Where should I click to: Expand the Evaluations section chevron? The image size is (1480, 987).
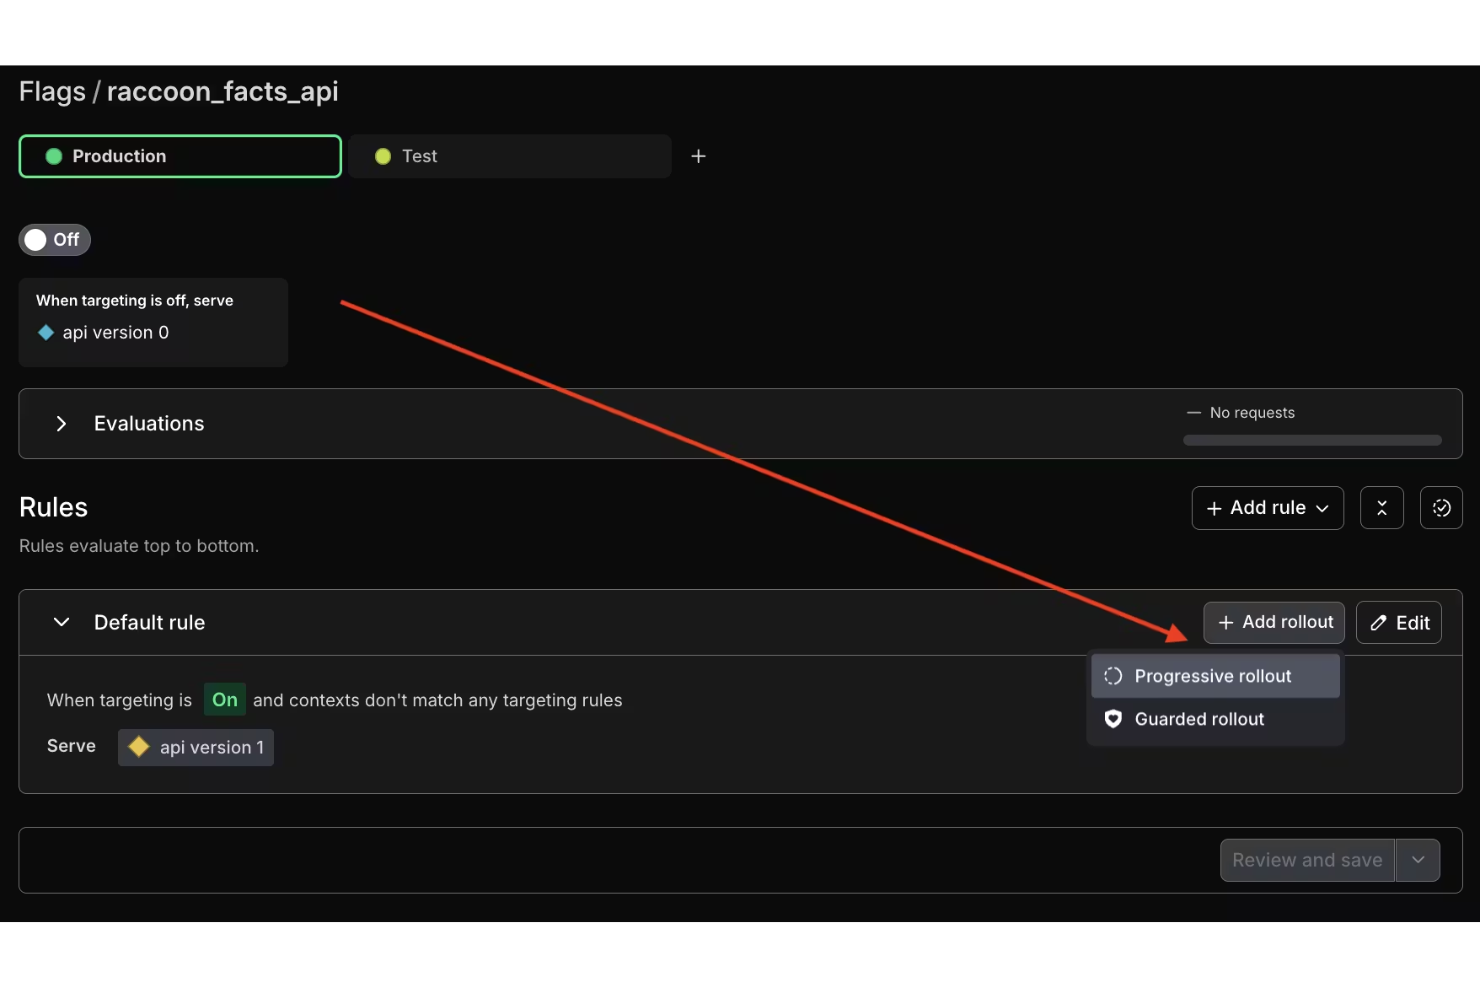(x=61, y=424)
